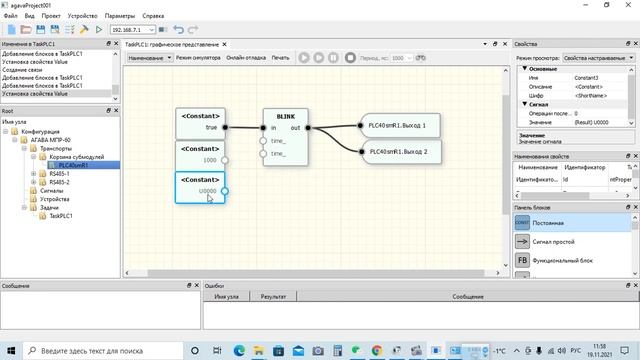Open Chrome from taskbar
640x360 pixels.
[x=377, y=351]
